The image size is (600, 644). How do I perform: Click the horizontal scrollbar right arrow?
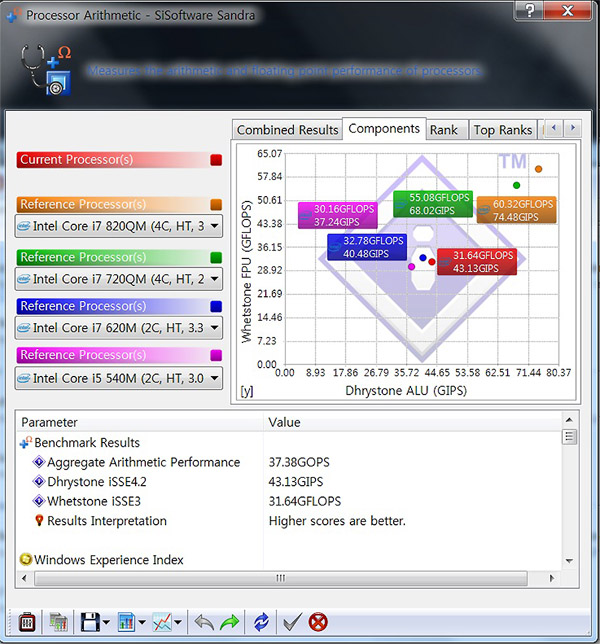tap(552, 578)
